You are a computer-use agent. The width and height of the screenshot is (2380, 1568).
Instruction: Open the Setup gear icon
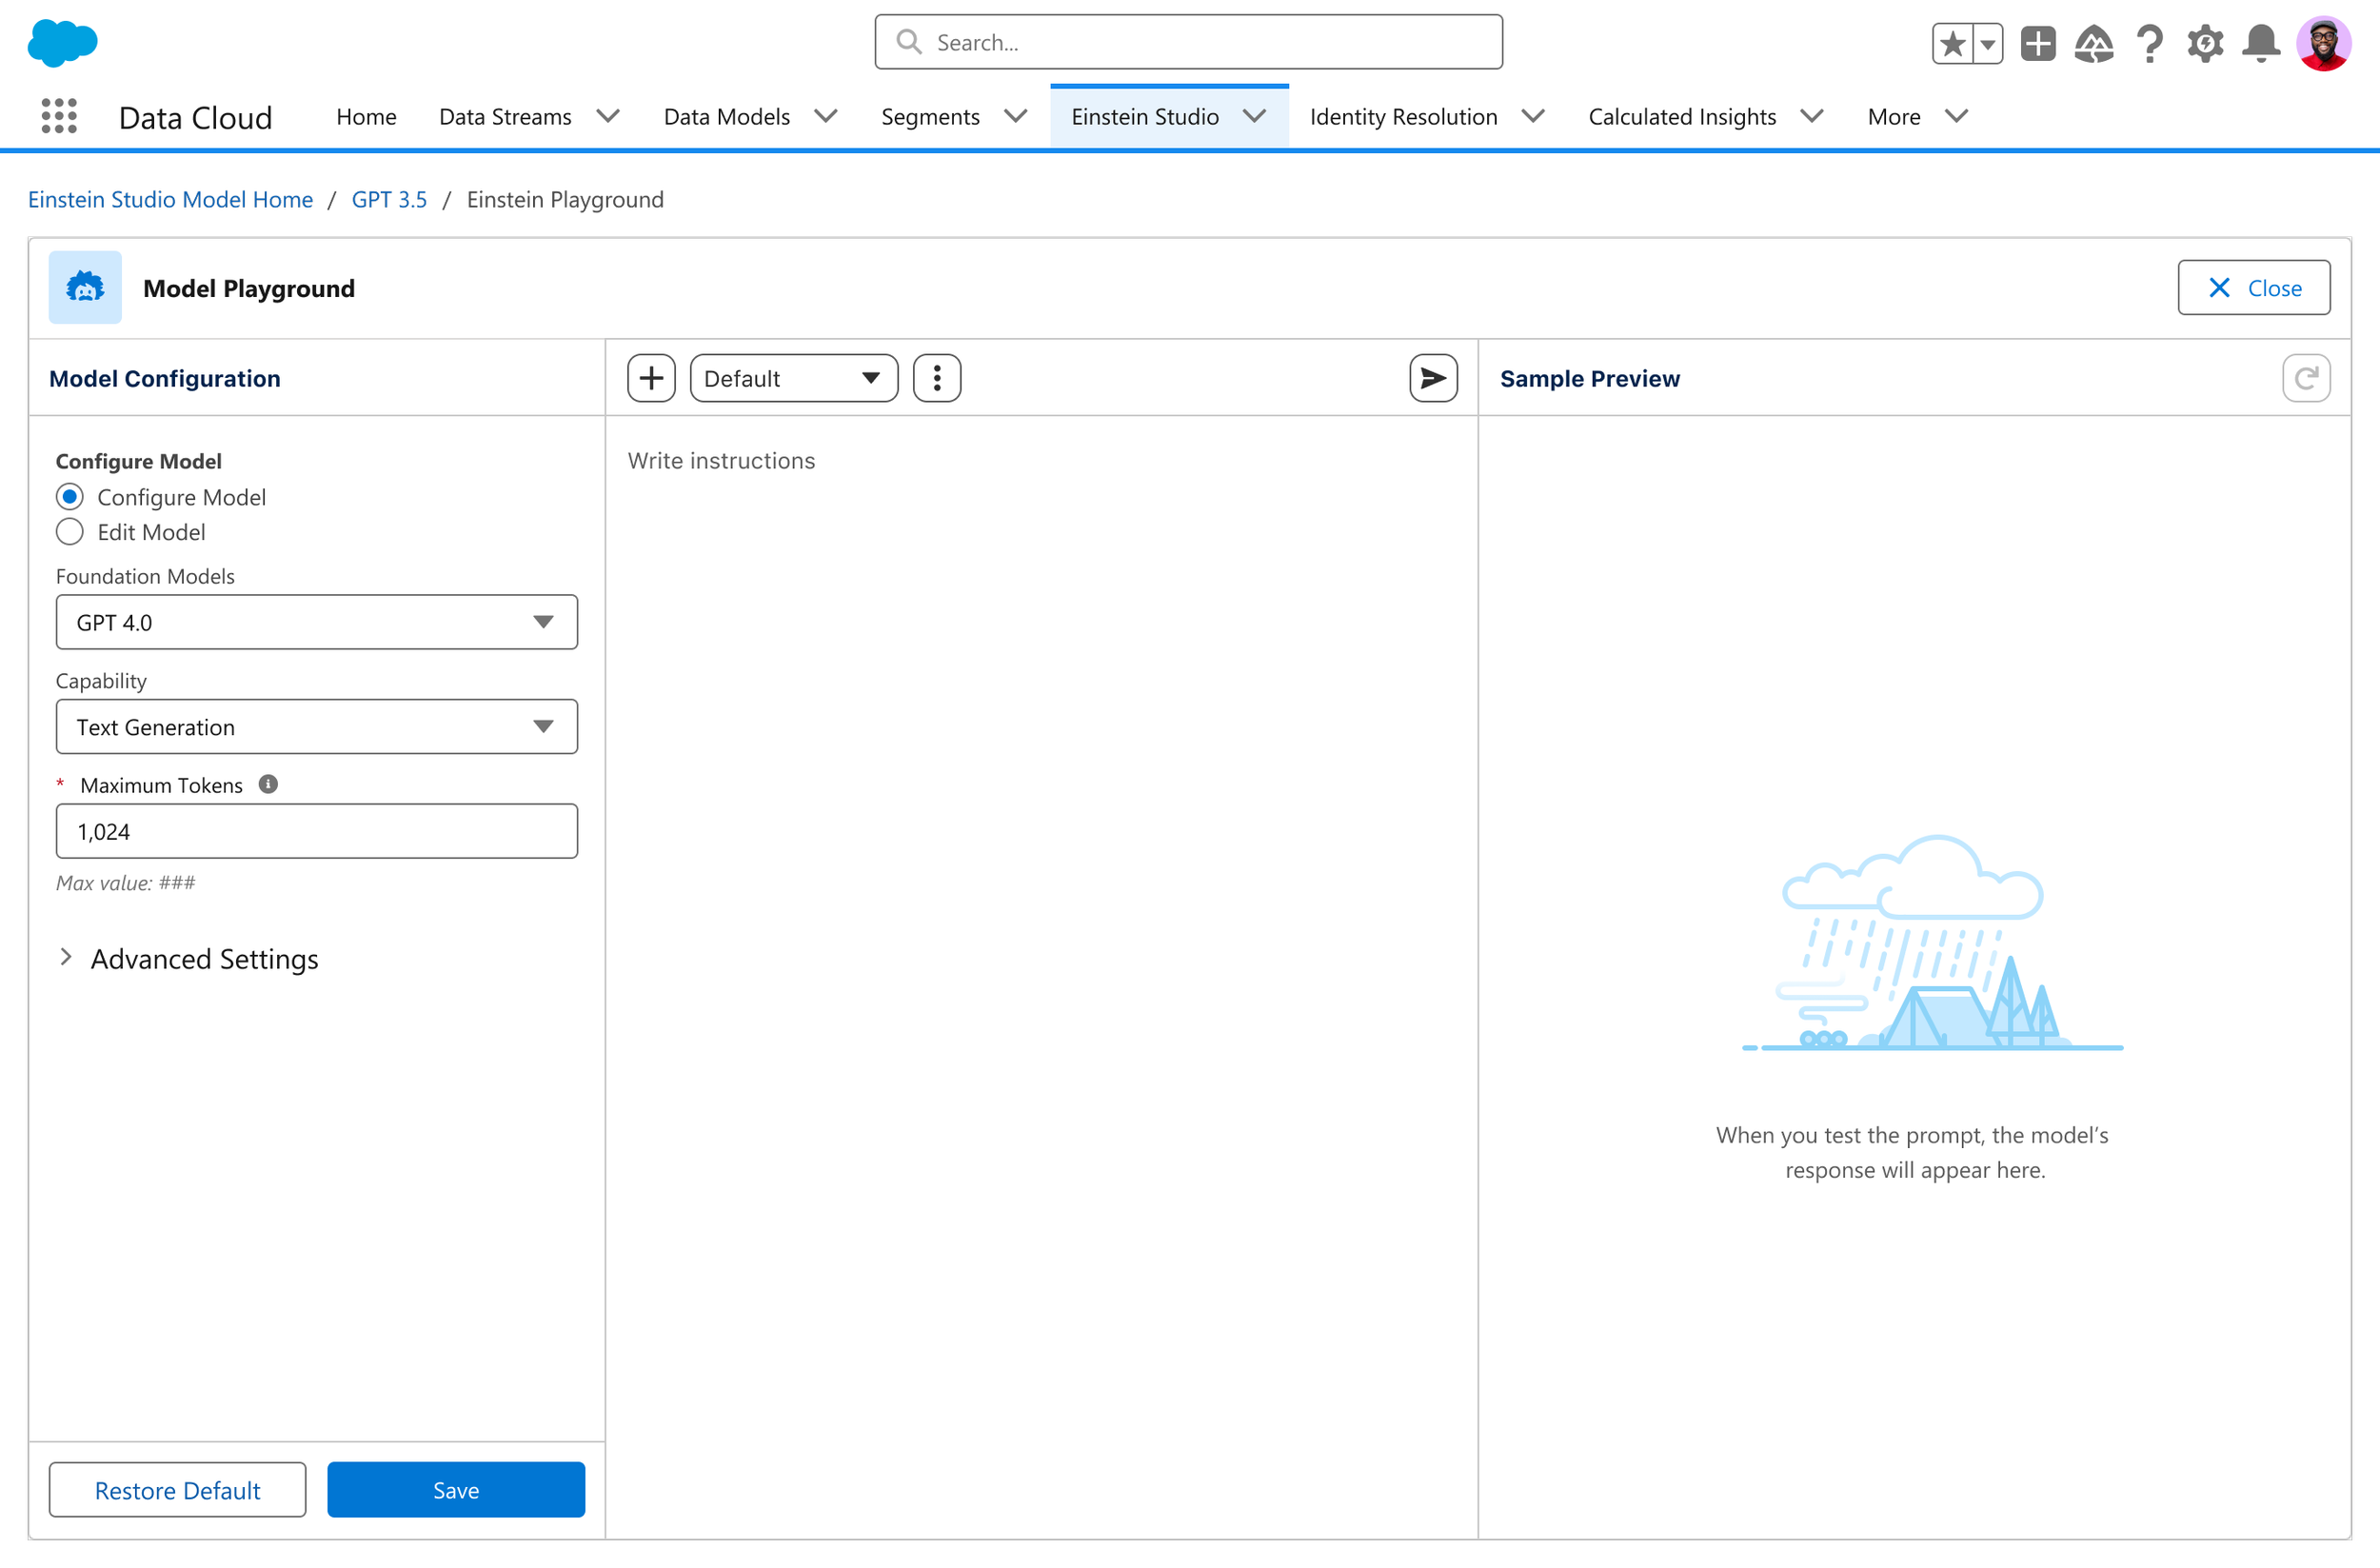[x=2205, y=43]
